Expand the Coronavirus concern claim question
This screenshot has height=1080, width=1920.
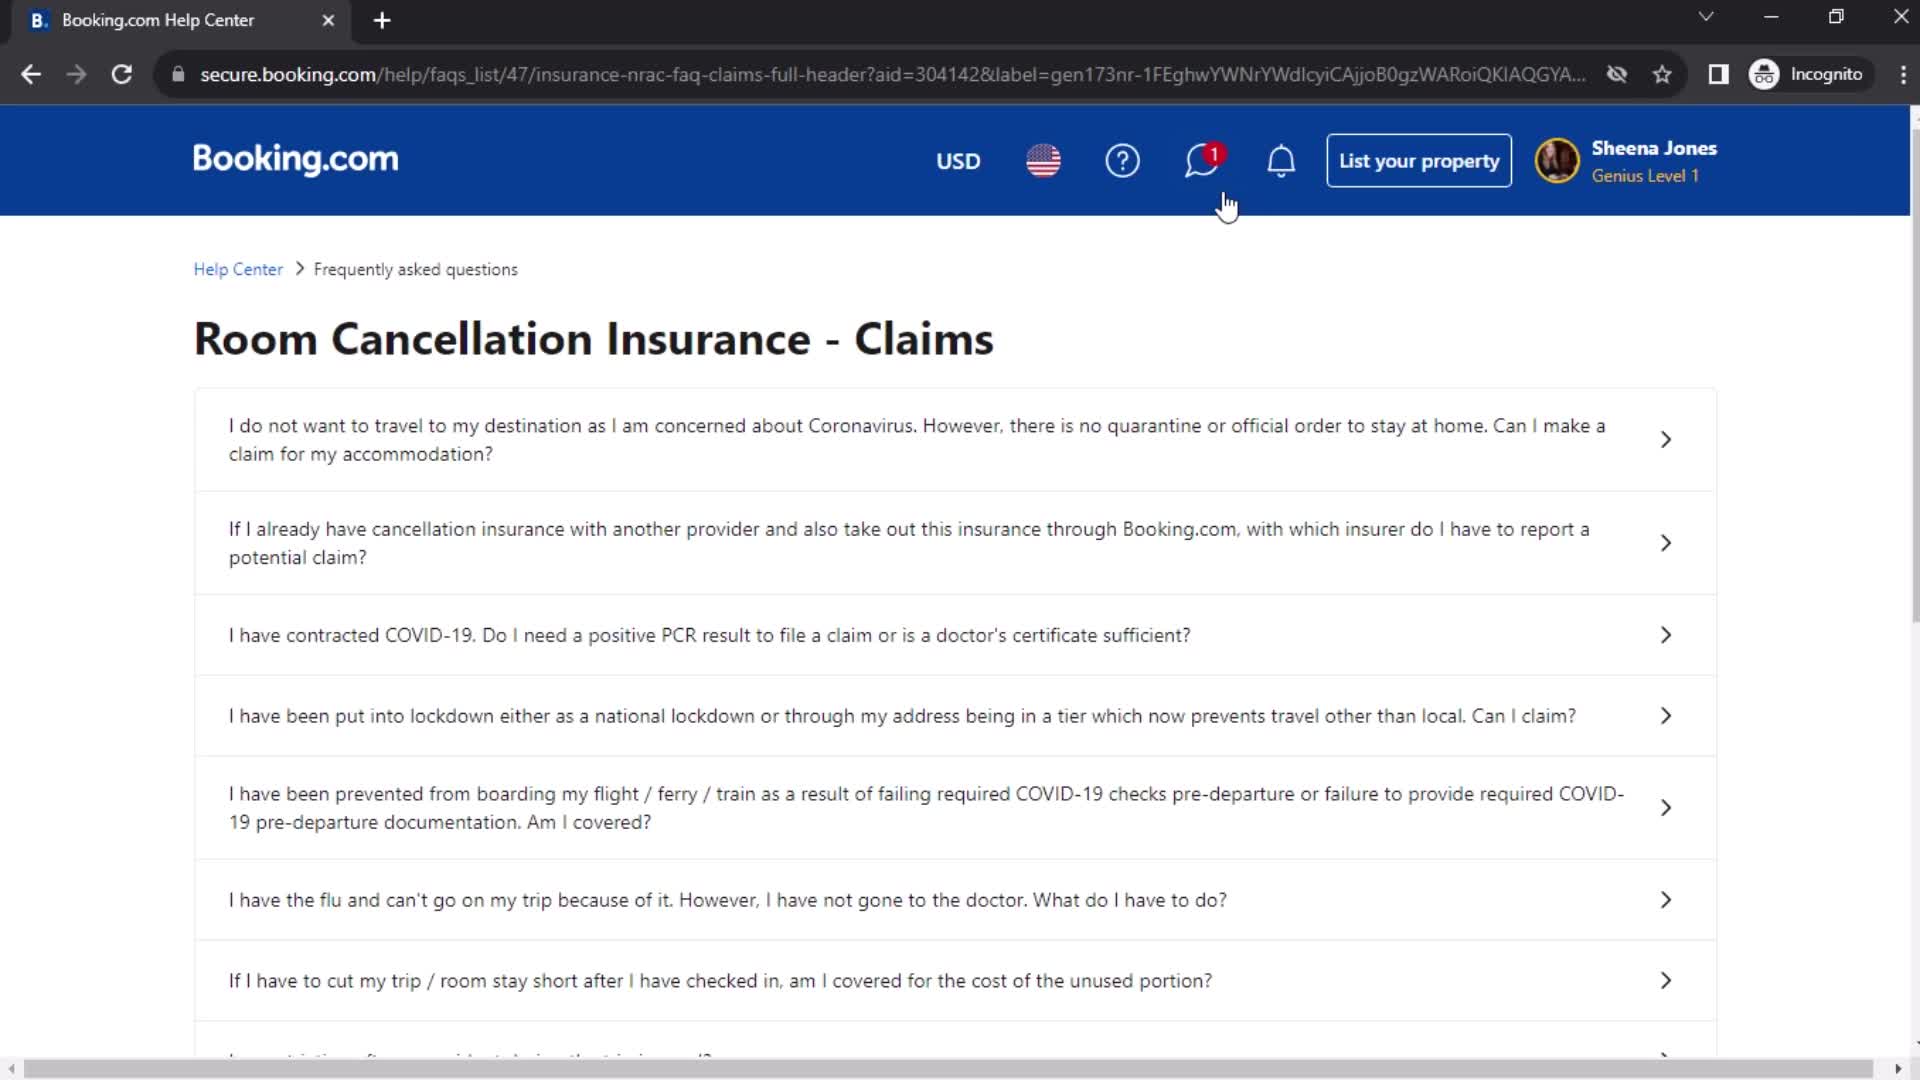955,440
